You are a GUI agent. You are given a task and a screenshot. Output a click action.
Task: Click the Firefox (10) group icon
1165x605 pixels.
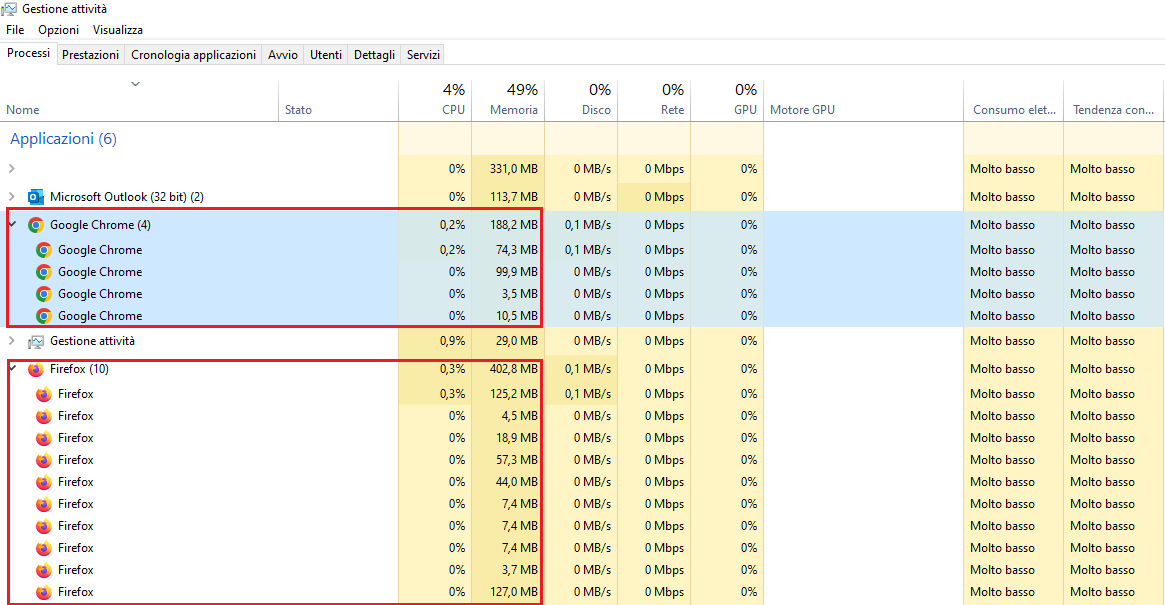point(36,369)
